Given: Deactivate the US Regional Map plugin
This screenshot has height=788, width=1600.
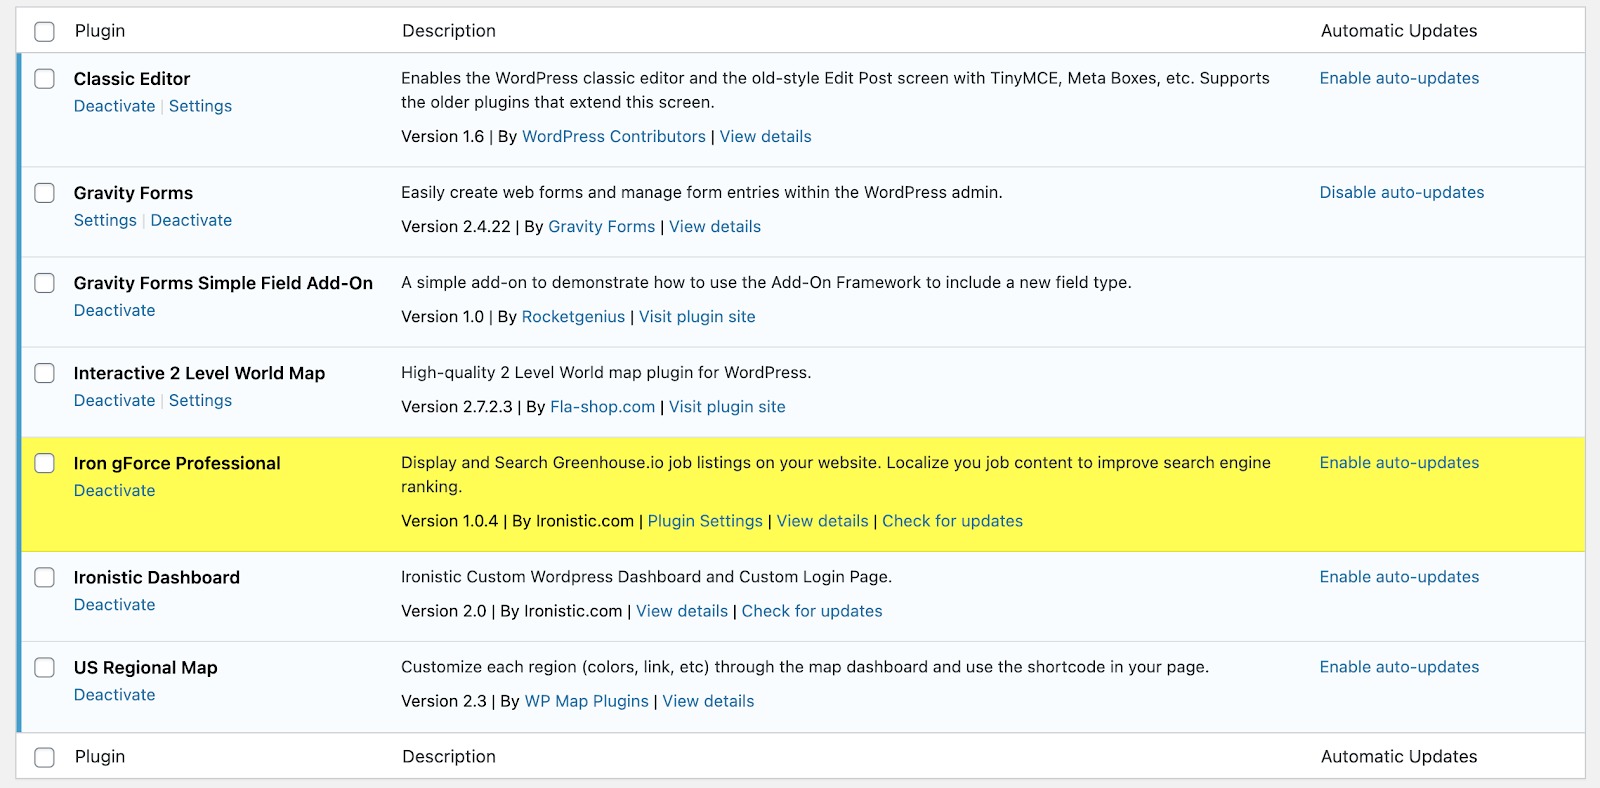Looking at the screenshot, I should (114, 694).
